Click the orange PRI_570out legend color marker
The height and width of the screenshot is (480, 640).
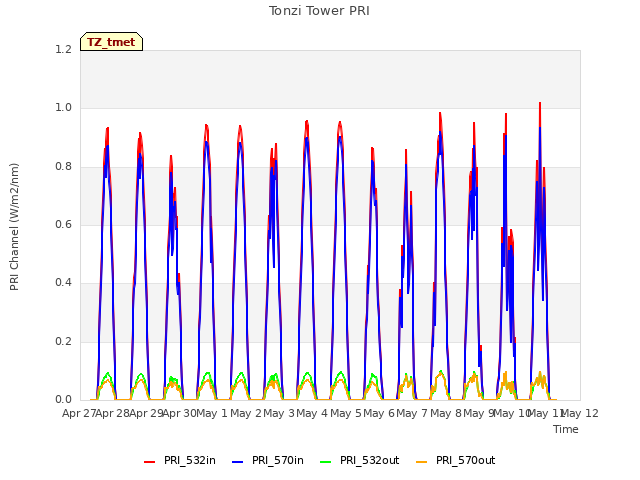click(421, 462)
